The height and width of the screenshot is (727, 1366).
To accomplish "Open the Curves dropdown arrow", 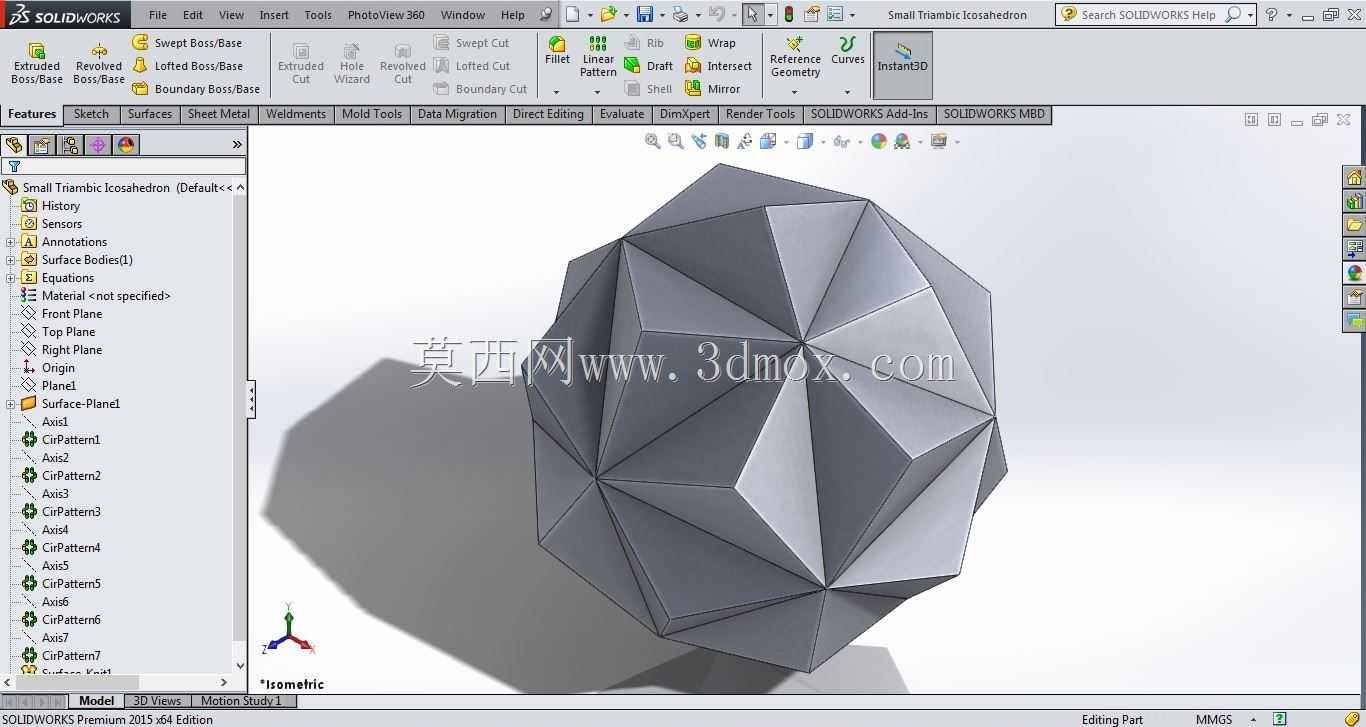I will click(x=848, y=91).
